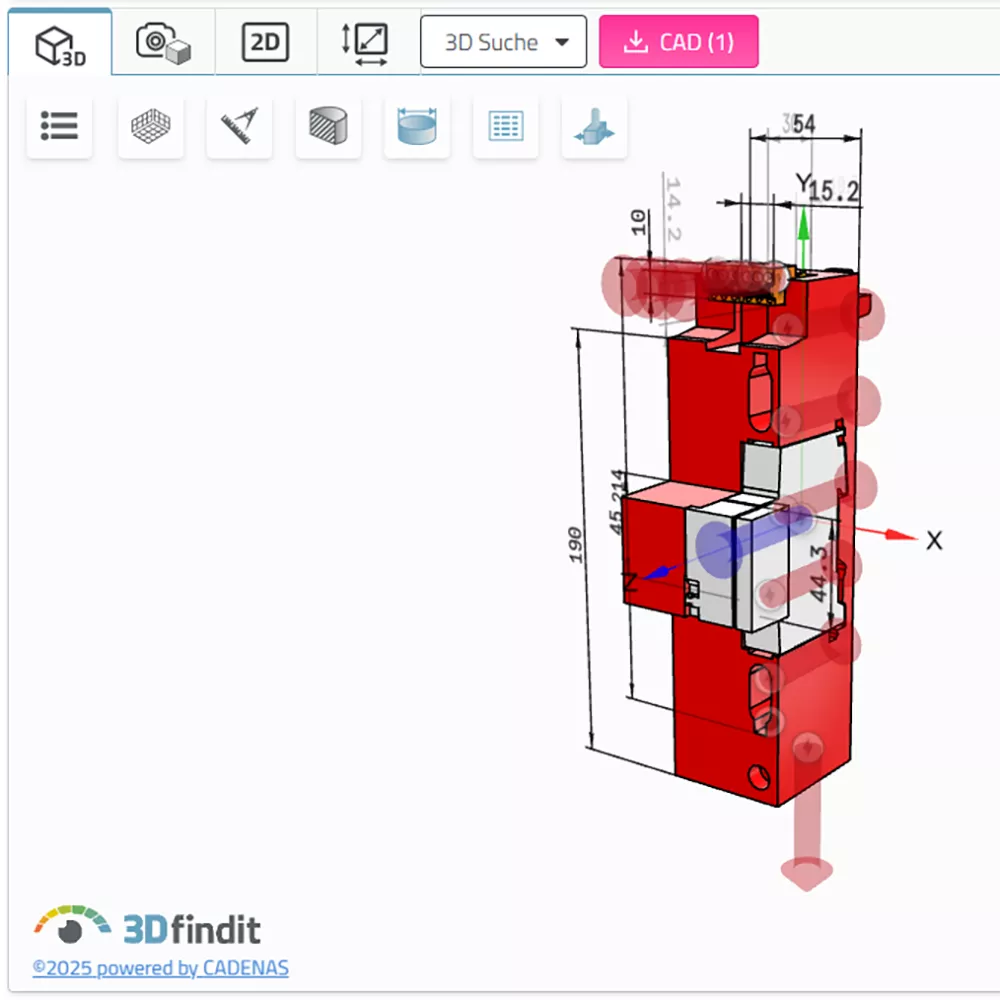
Task: Download the model with CAD (1) button
Action: [678, 42]
